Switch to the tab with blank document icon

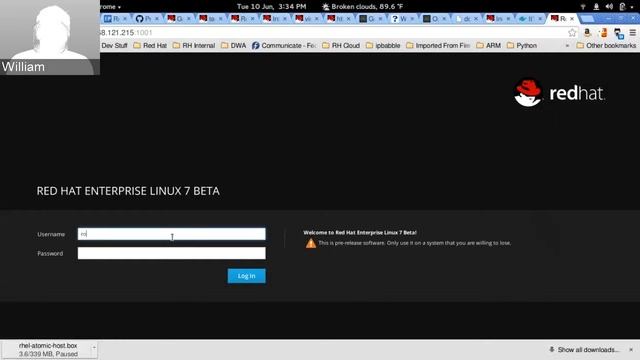click(x=466, y=18)
